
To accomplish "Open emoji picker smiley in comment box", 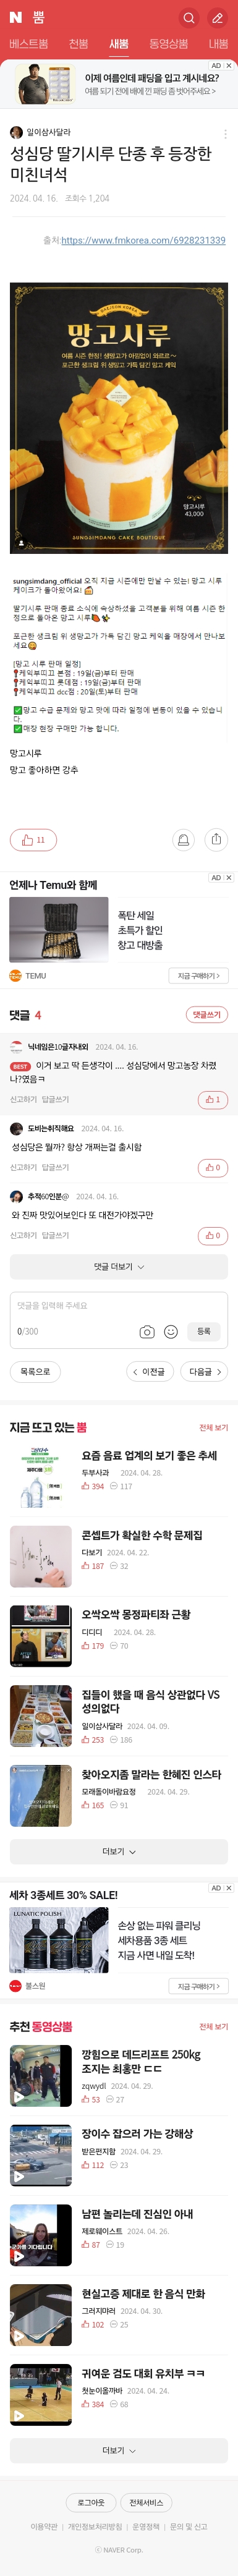I will pos(170,1331).
